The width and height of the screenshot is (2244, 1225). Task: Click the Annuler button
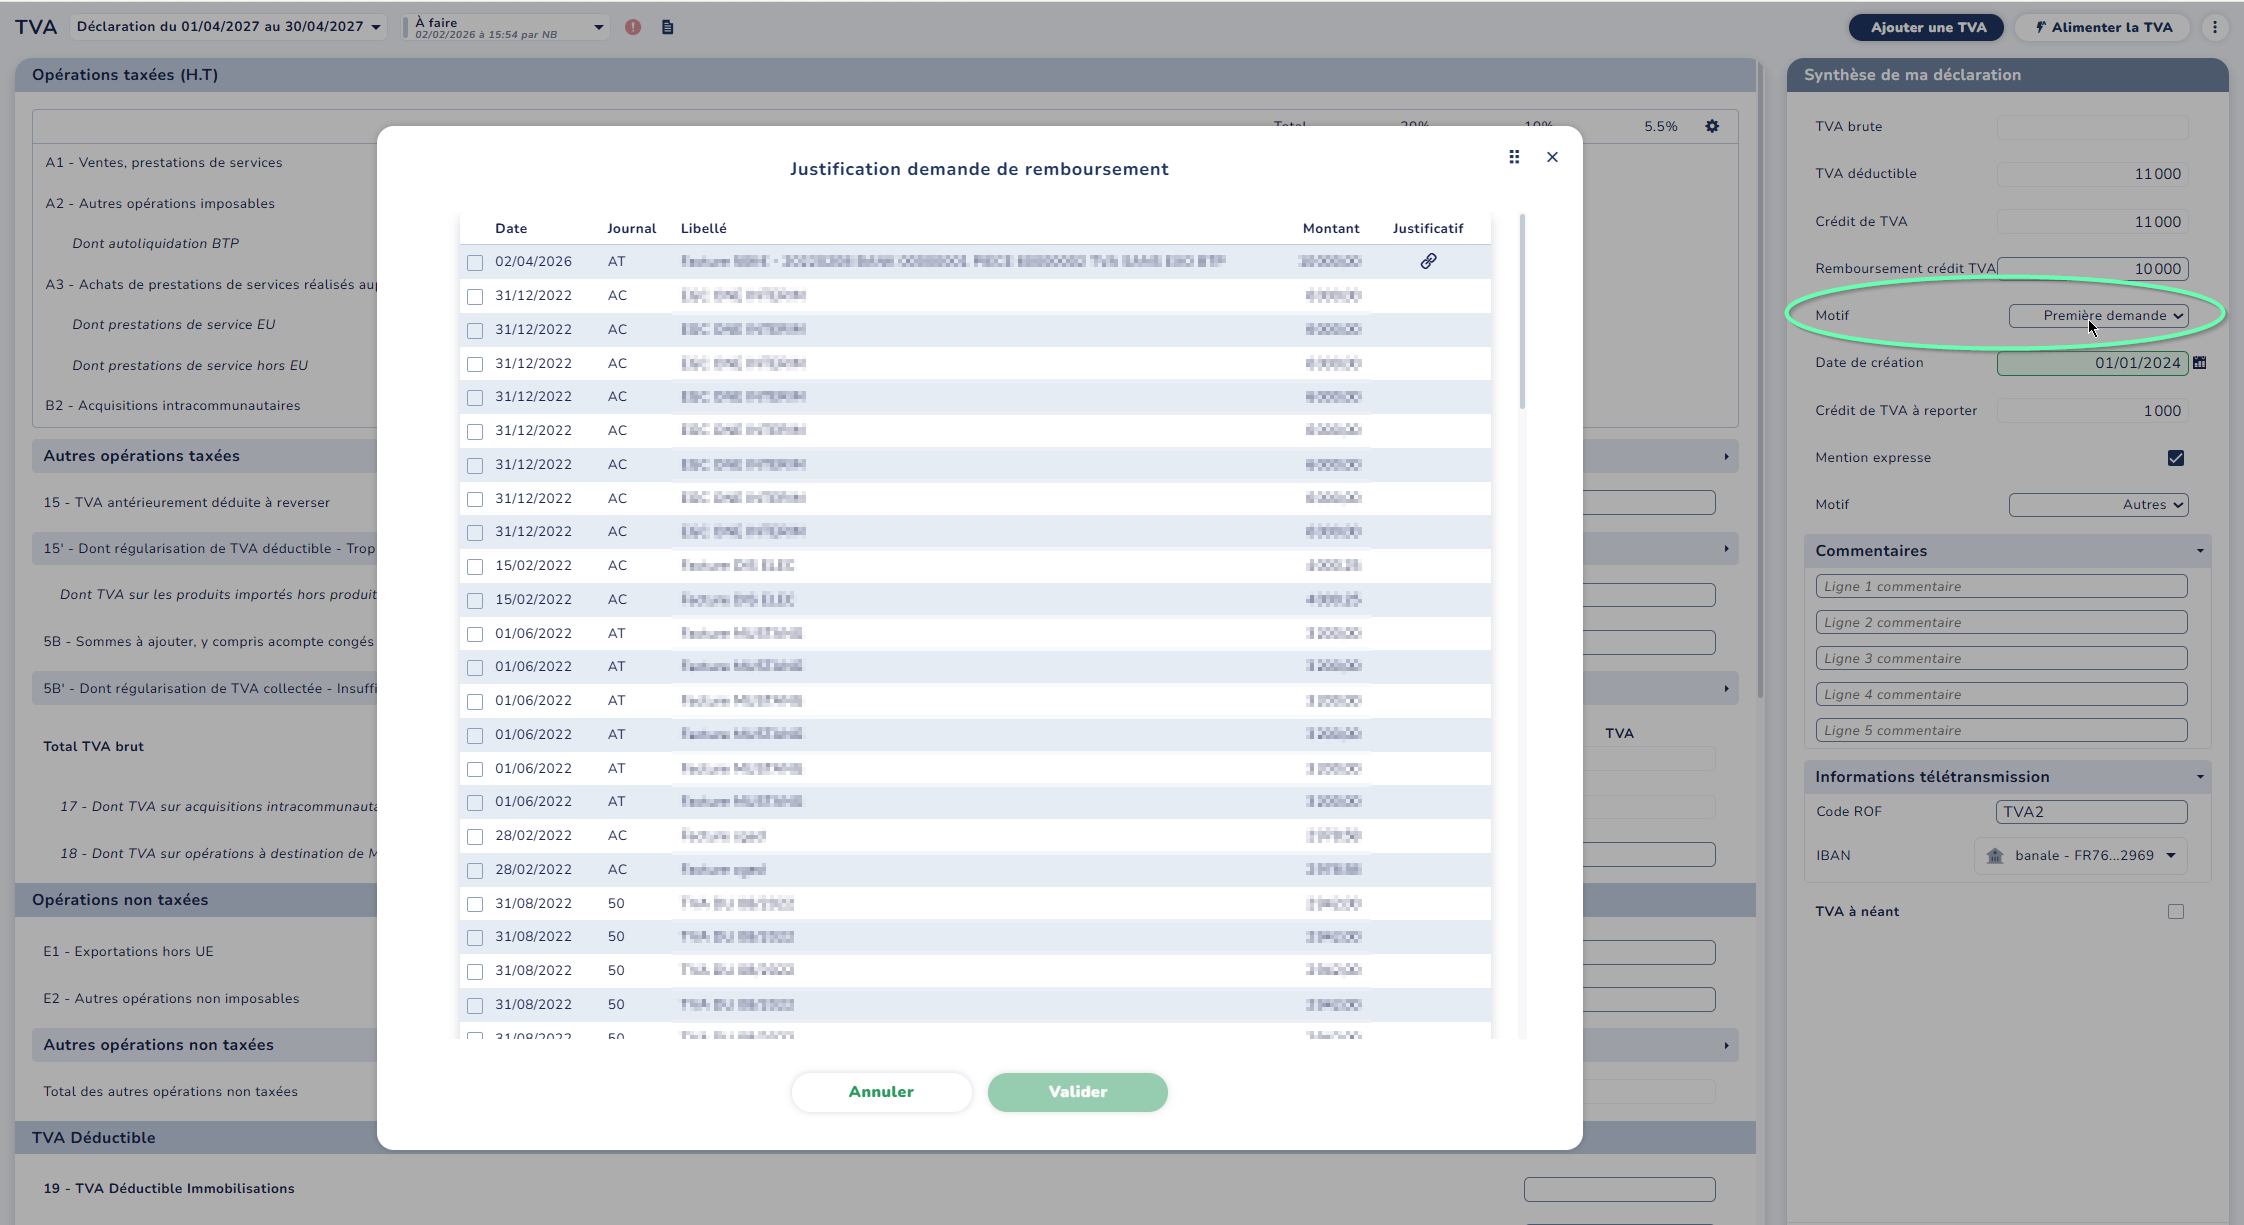click(x=881, y=1092)
